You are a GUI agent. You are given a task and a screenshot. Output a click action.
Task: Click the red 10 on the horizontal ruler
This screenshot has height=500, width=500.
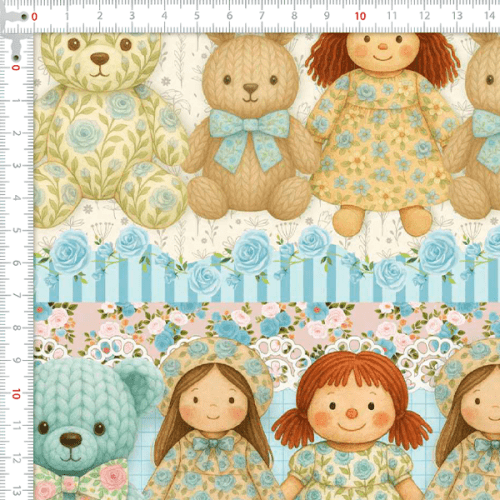click(360, 16)
